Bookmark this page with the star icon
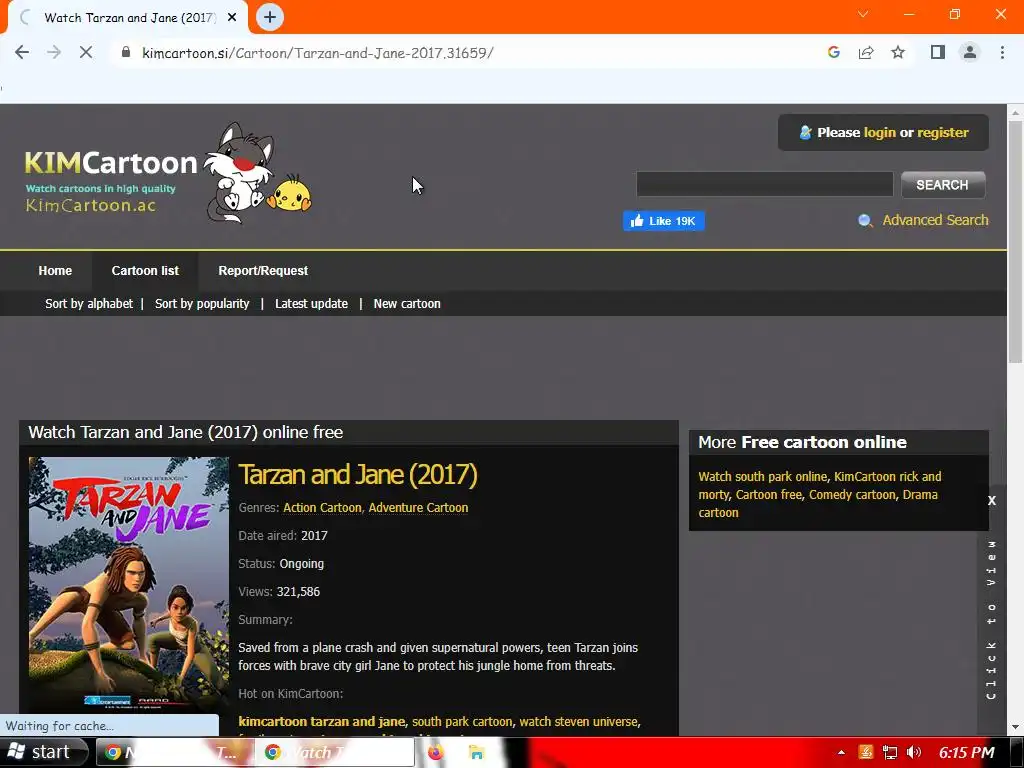 pyautogui.click(x=898, y=52)
